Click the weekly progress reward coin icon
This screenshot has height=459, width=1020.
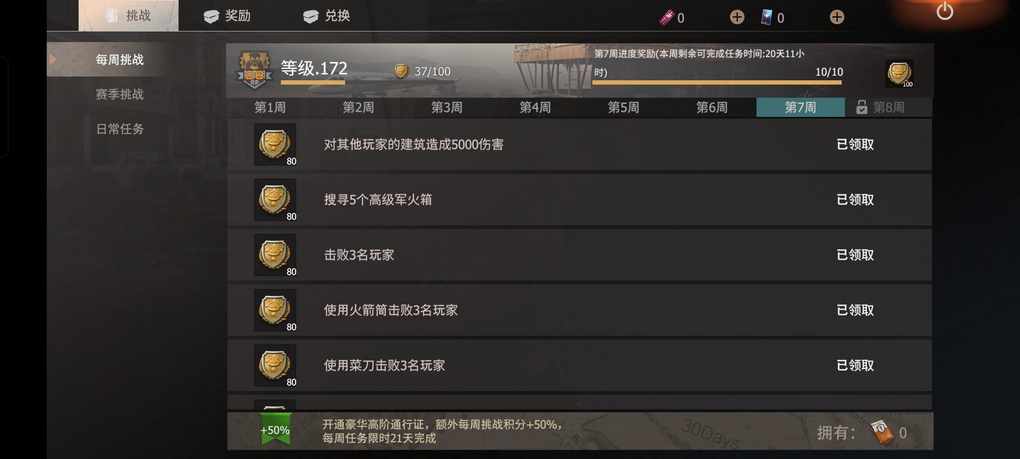click(899, 73)
